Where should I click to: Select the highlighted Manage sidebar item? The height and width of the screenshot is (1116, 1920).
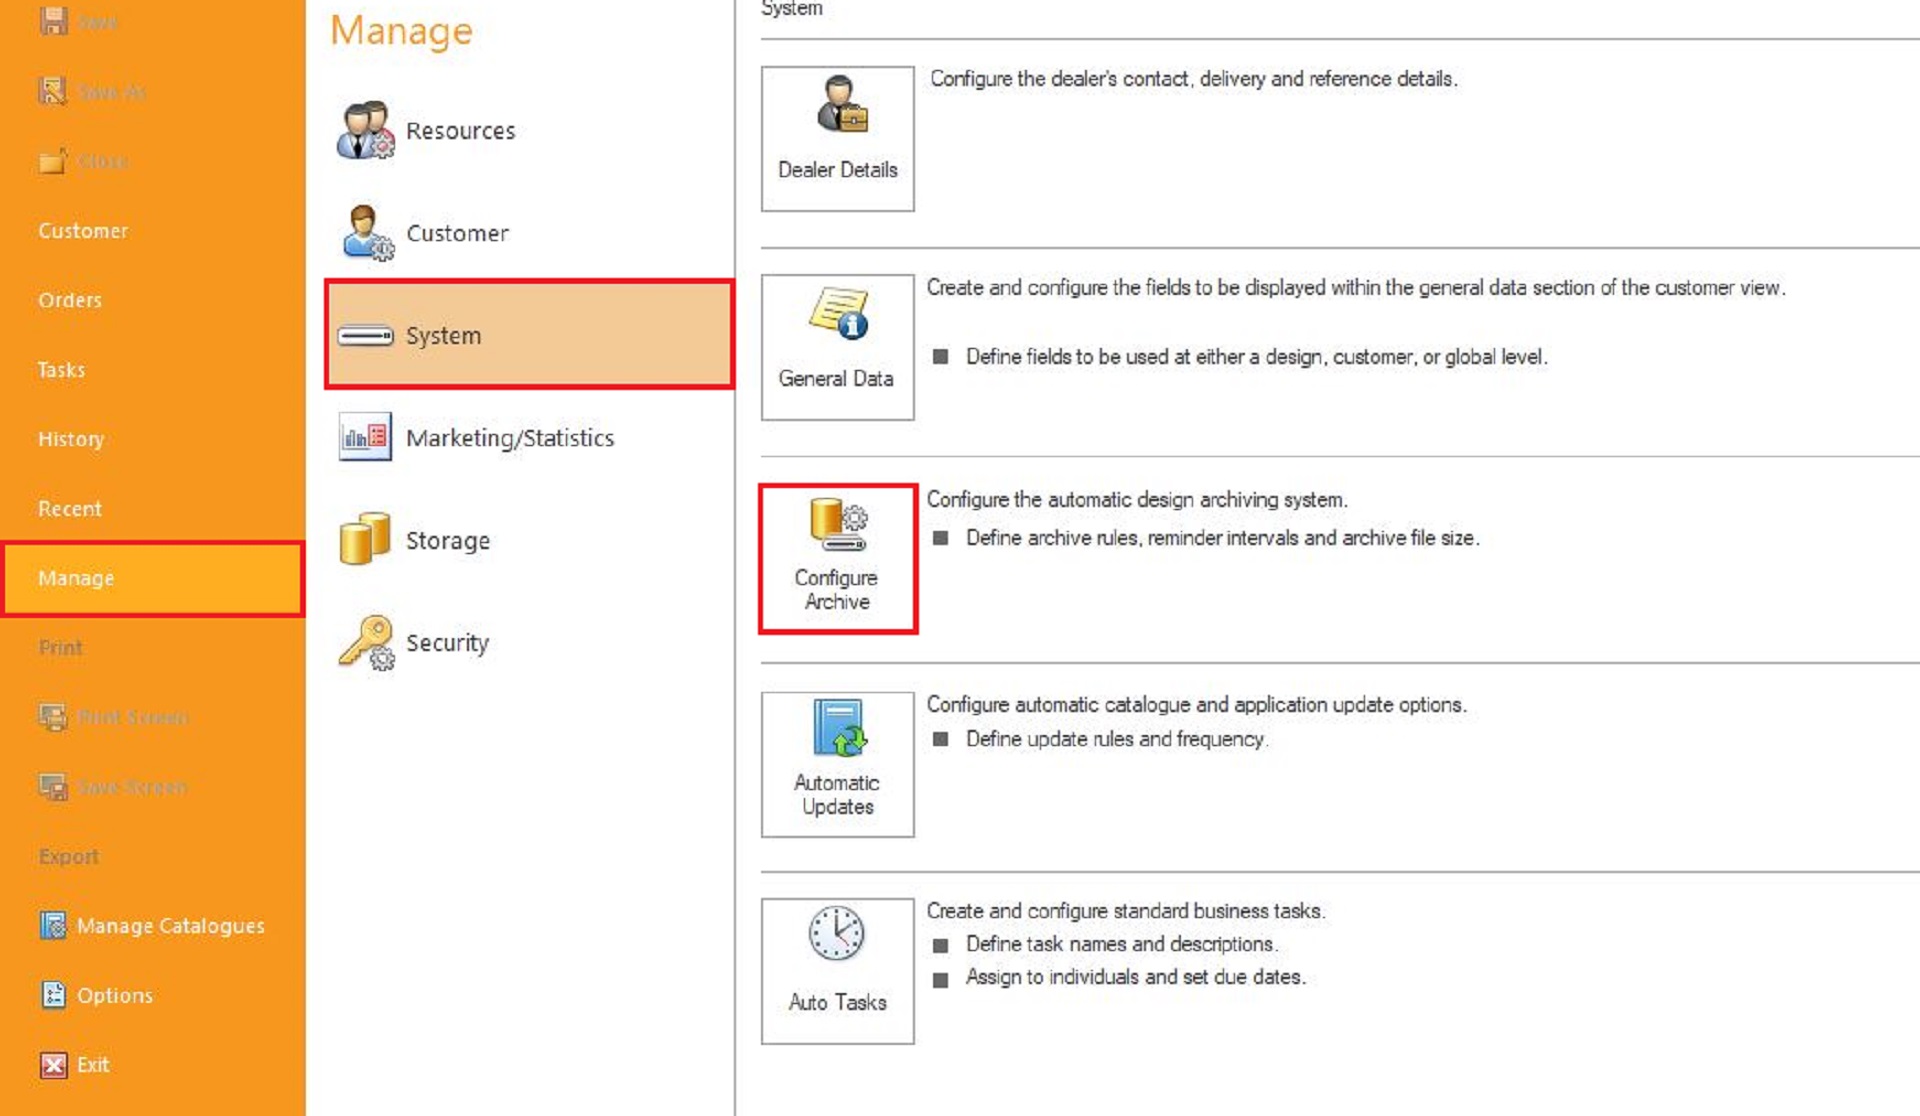[x=152, y=578]
